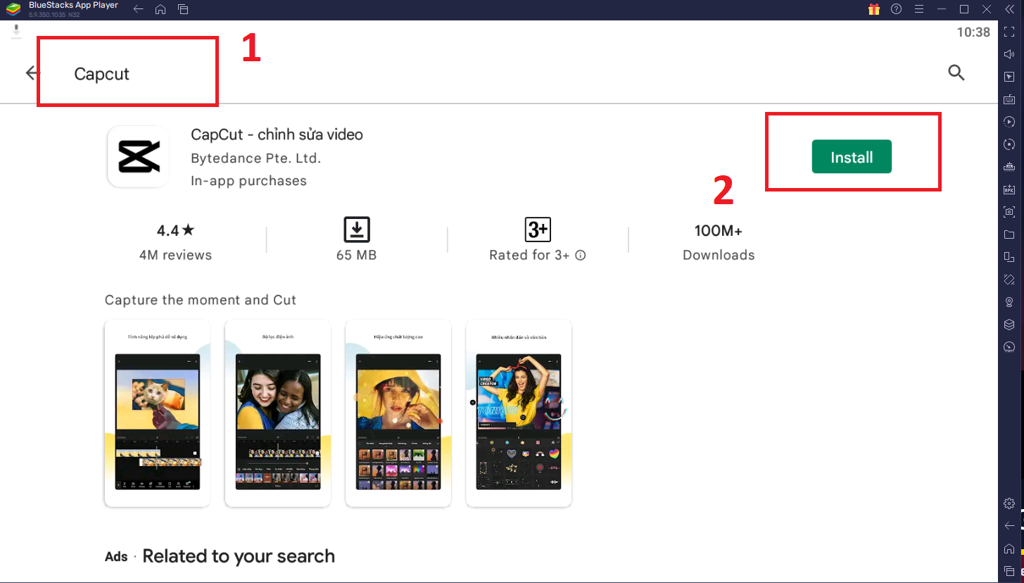Click the rotate screen icon
This screenshot has width=1024, height=583.
tap(1009, 279)
